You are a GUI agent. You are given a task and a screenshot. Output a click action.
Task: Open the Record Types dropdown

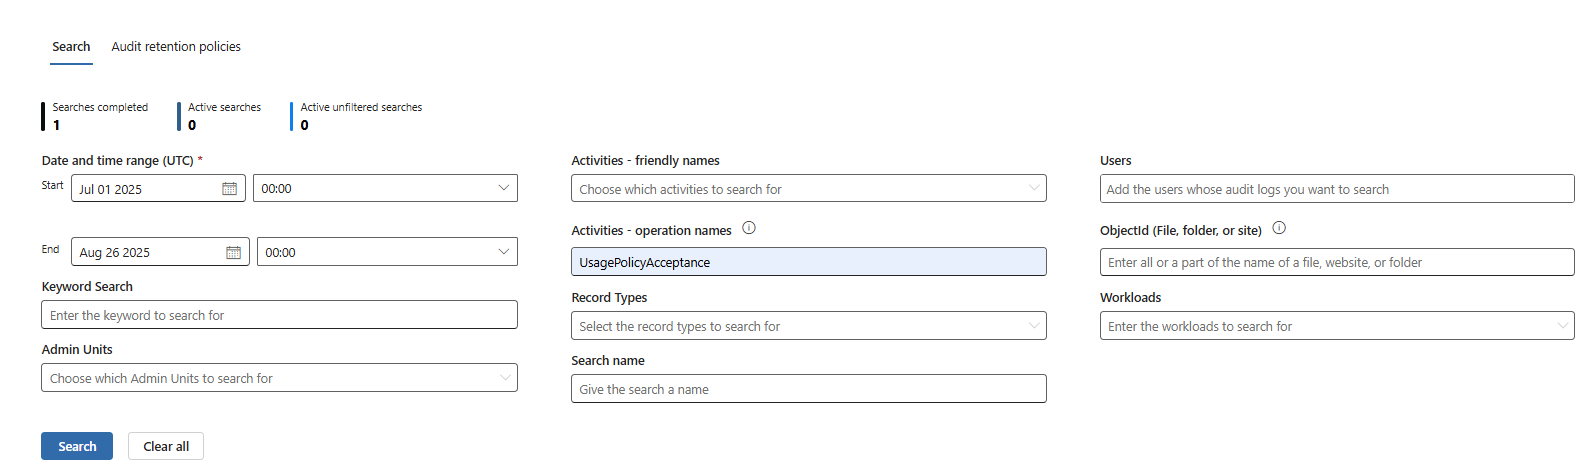(x=808, y=326)
